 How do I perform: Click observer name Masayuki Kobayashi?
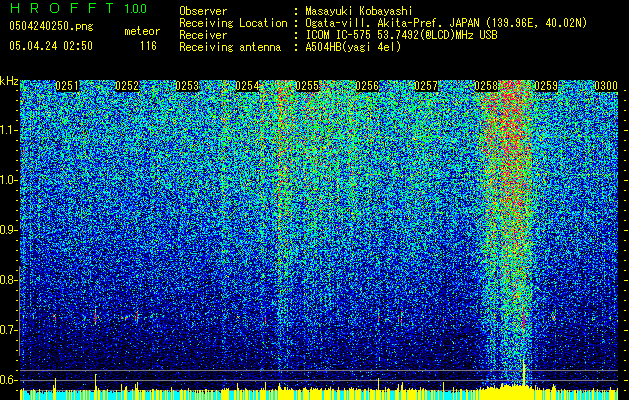(359, 11)
